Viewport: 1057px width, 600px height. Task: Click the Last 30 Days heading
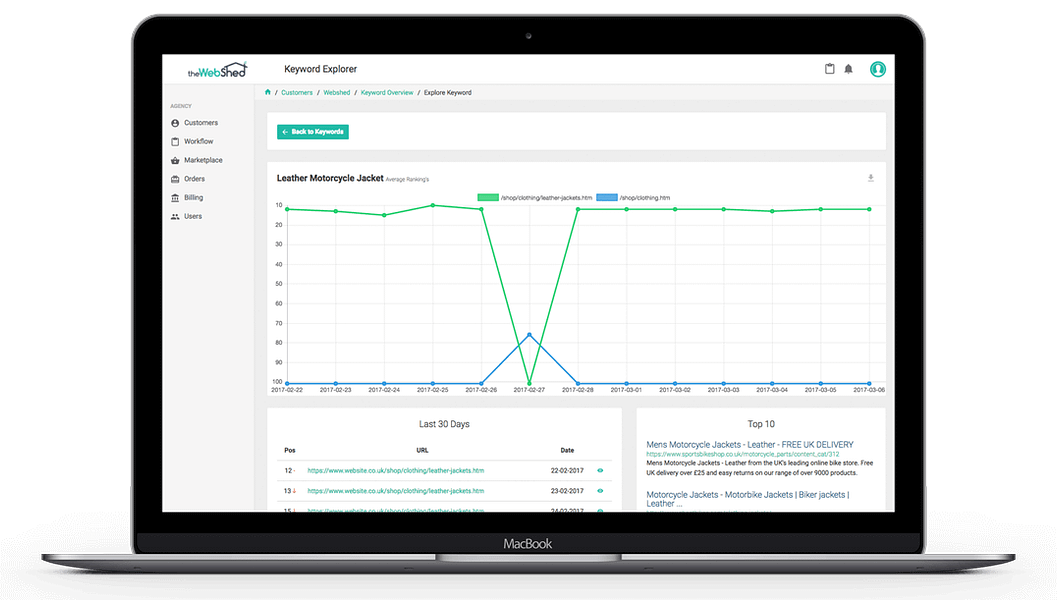(444, 424)
